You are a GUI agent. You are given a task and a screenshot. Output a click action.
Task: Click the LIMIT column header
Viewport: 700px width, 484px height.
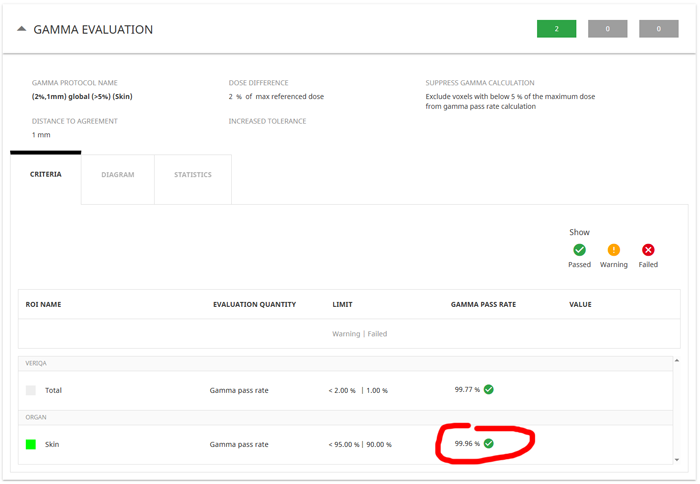[x=342, y=305]
